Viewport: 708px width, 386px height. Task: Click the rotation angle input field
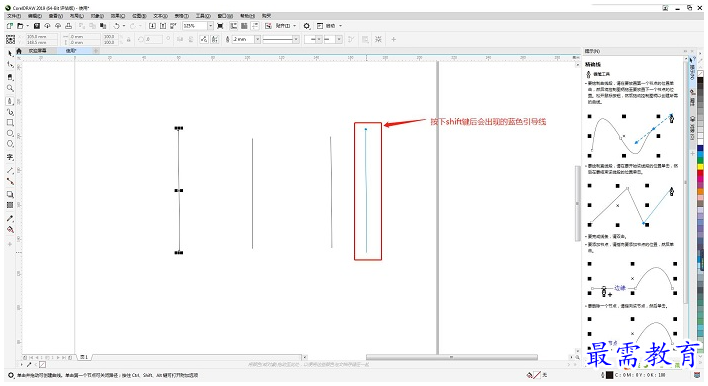click(x=153, y=40)
